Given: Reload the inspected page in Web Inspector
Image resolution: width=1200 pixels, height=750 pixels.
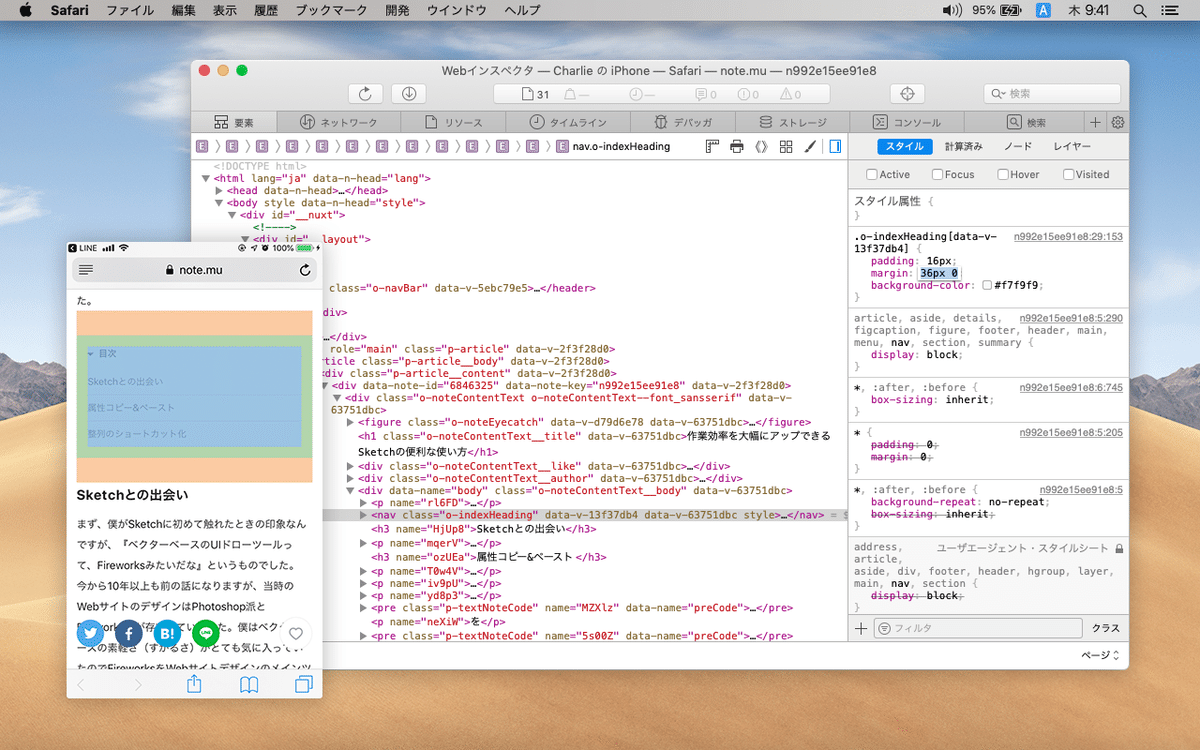Looking at the screenshot, I should (365, 93).
